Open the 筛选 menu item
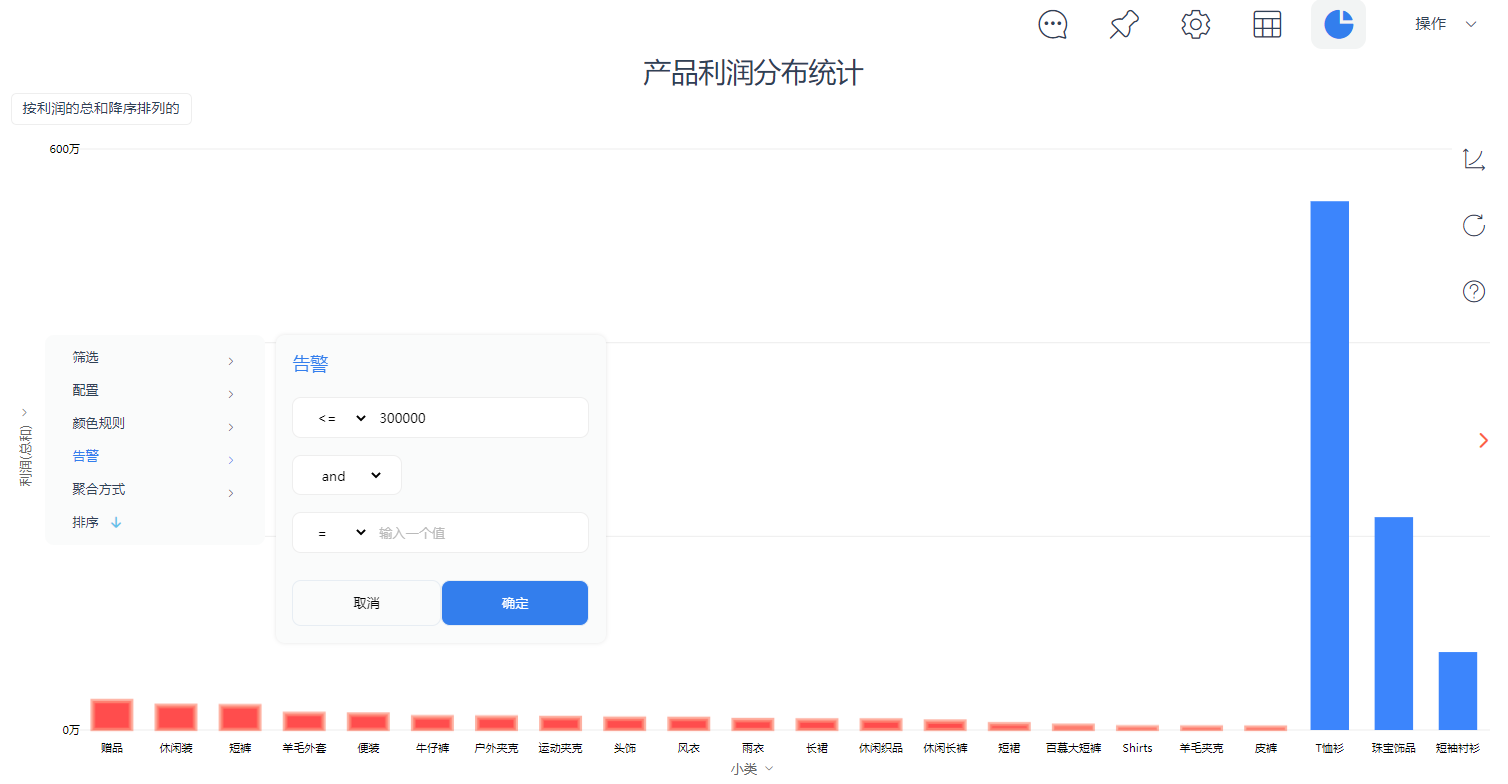1508x784 pixels. tap(84, 356)
